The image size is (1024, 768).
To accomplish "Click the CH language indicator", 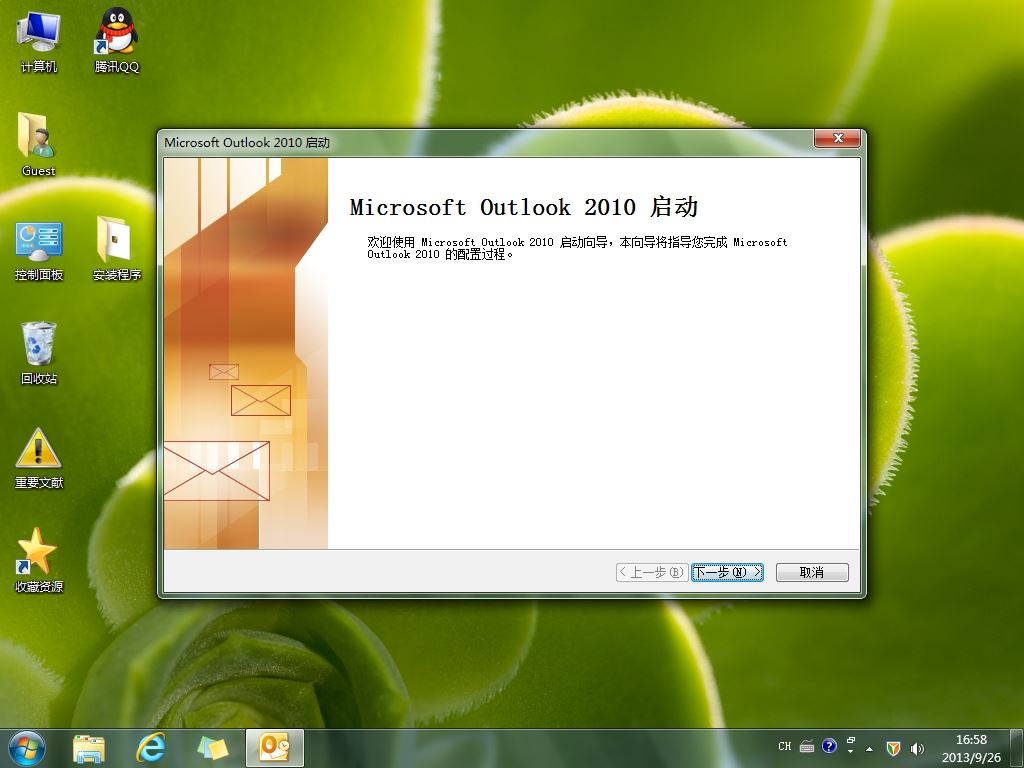I will (x=784, y=746).
